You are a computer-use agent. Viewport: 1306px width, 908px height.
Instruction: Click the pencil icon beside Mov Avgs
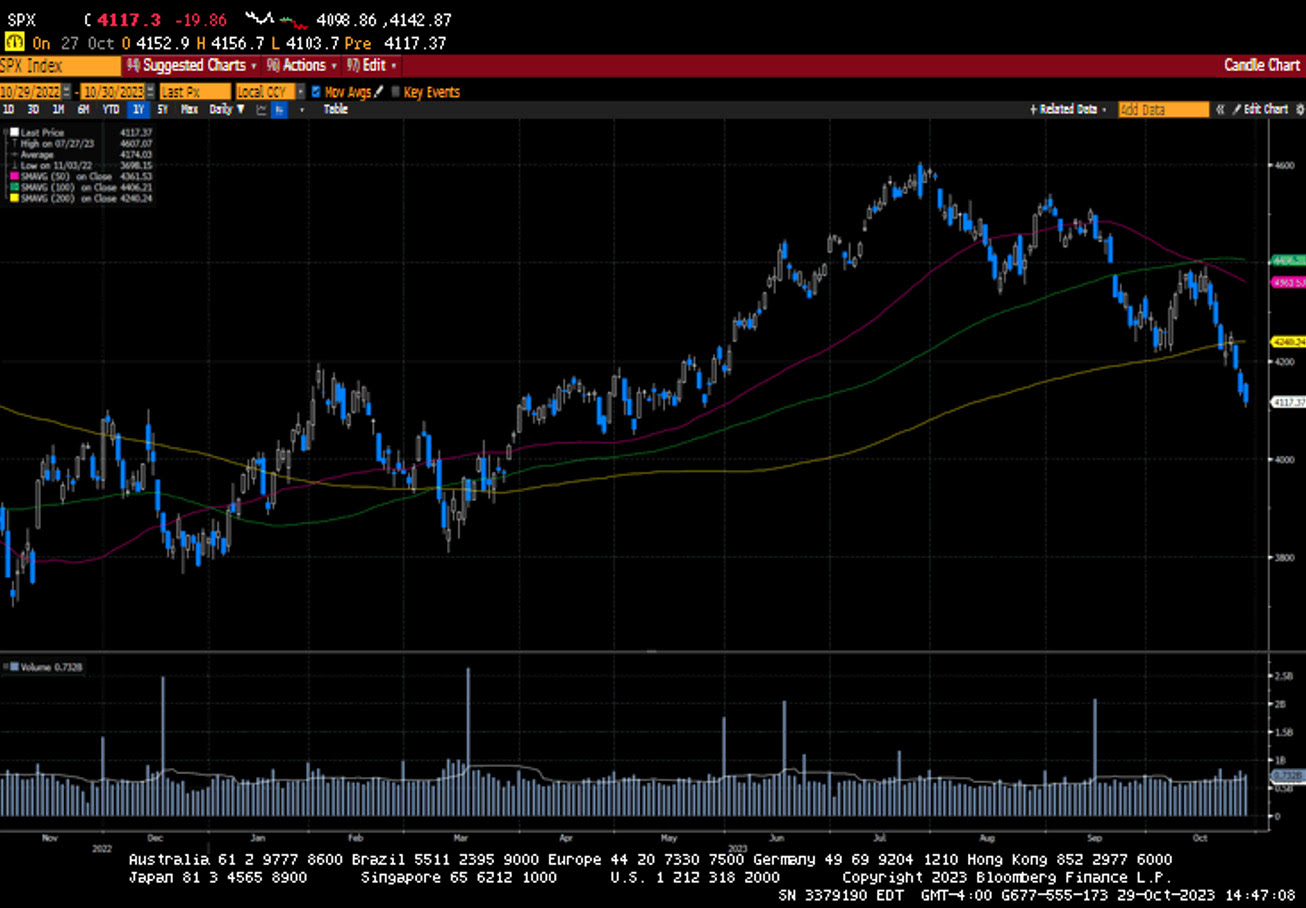pos(379,92)
